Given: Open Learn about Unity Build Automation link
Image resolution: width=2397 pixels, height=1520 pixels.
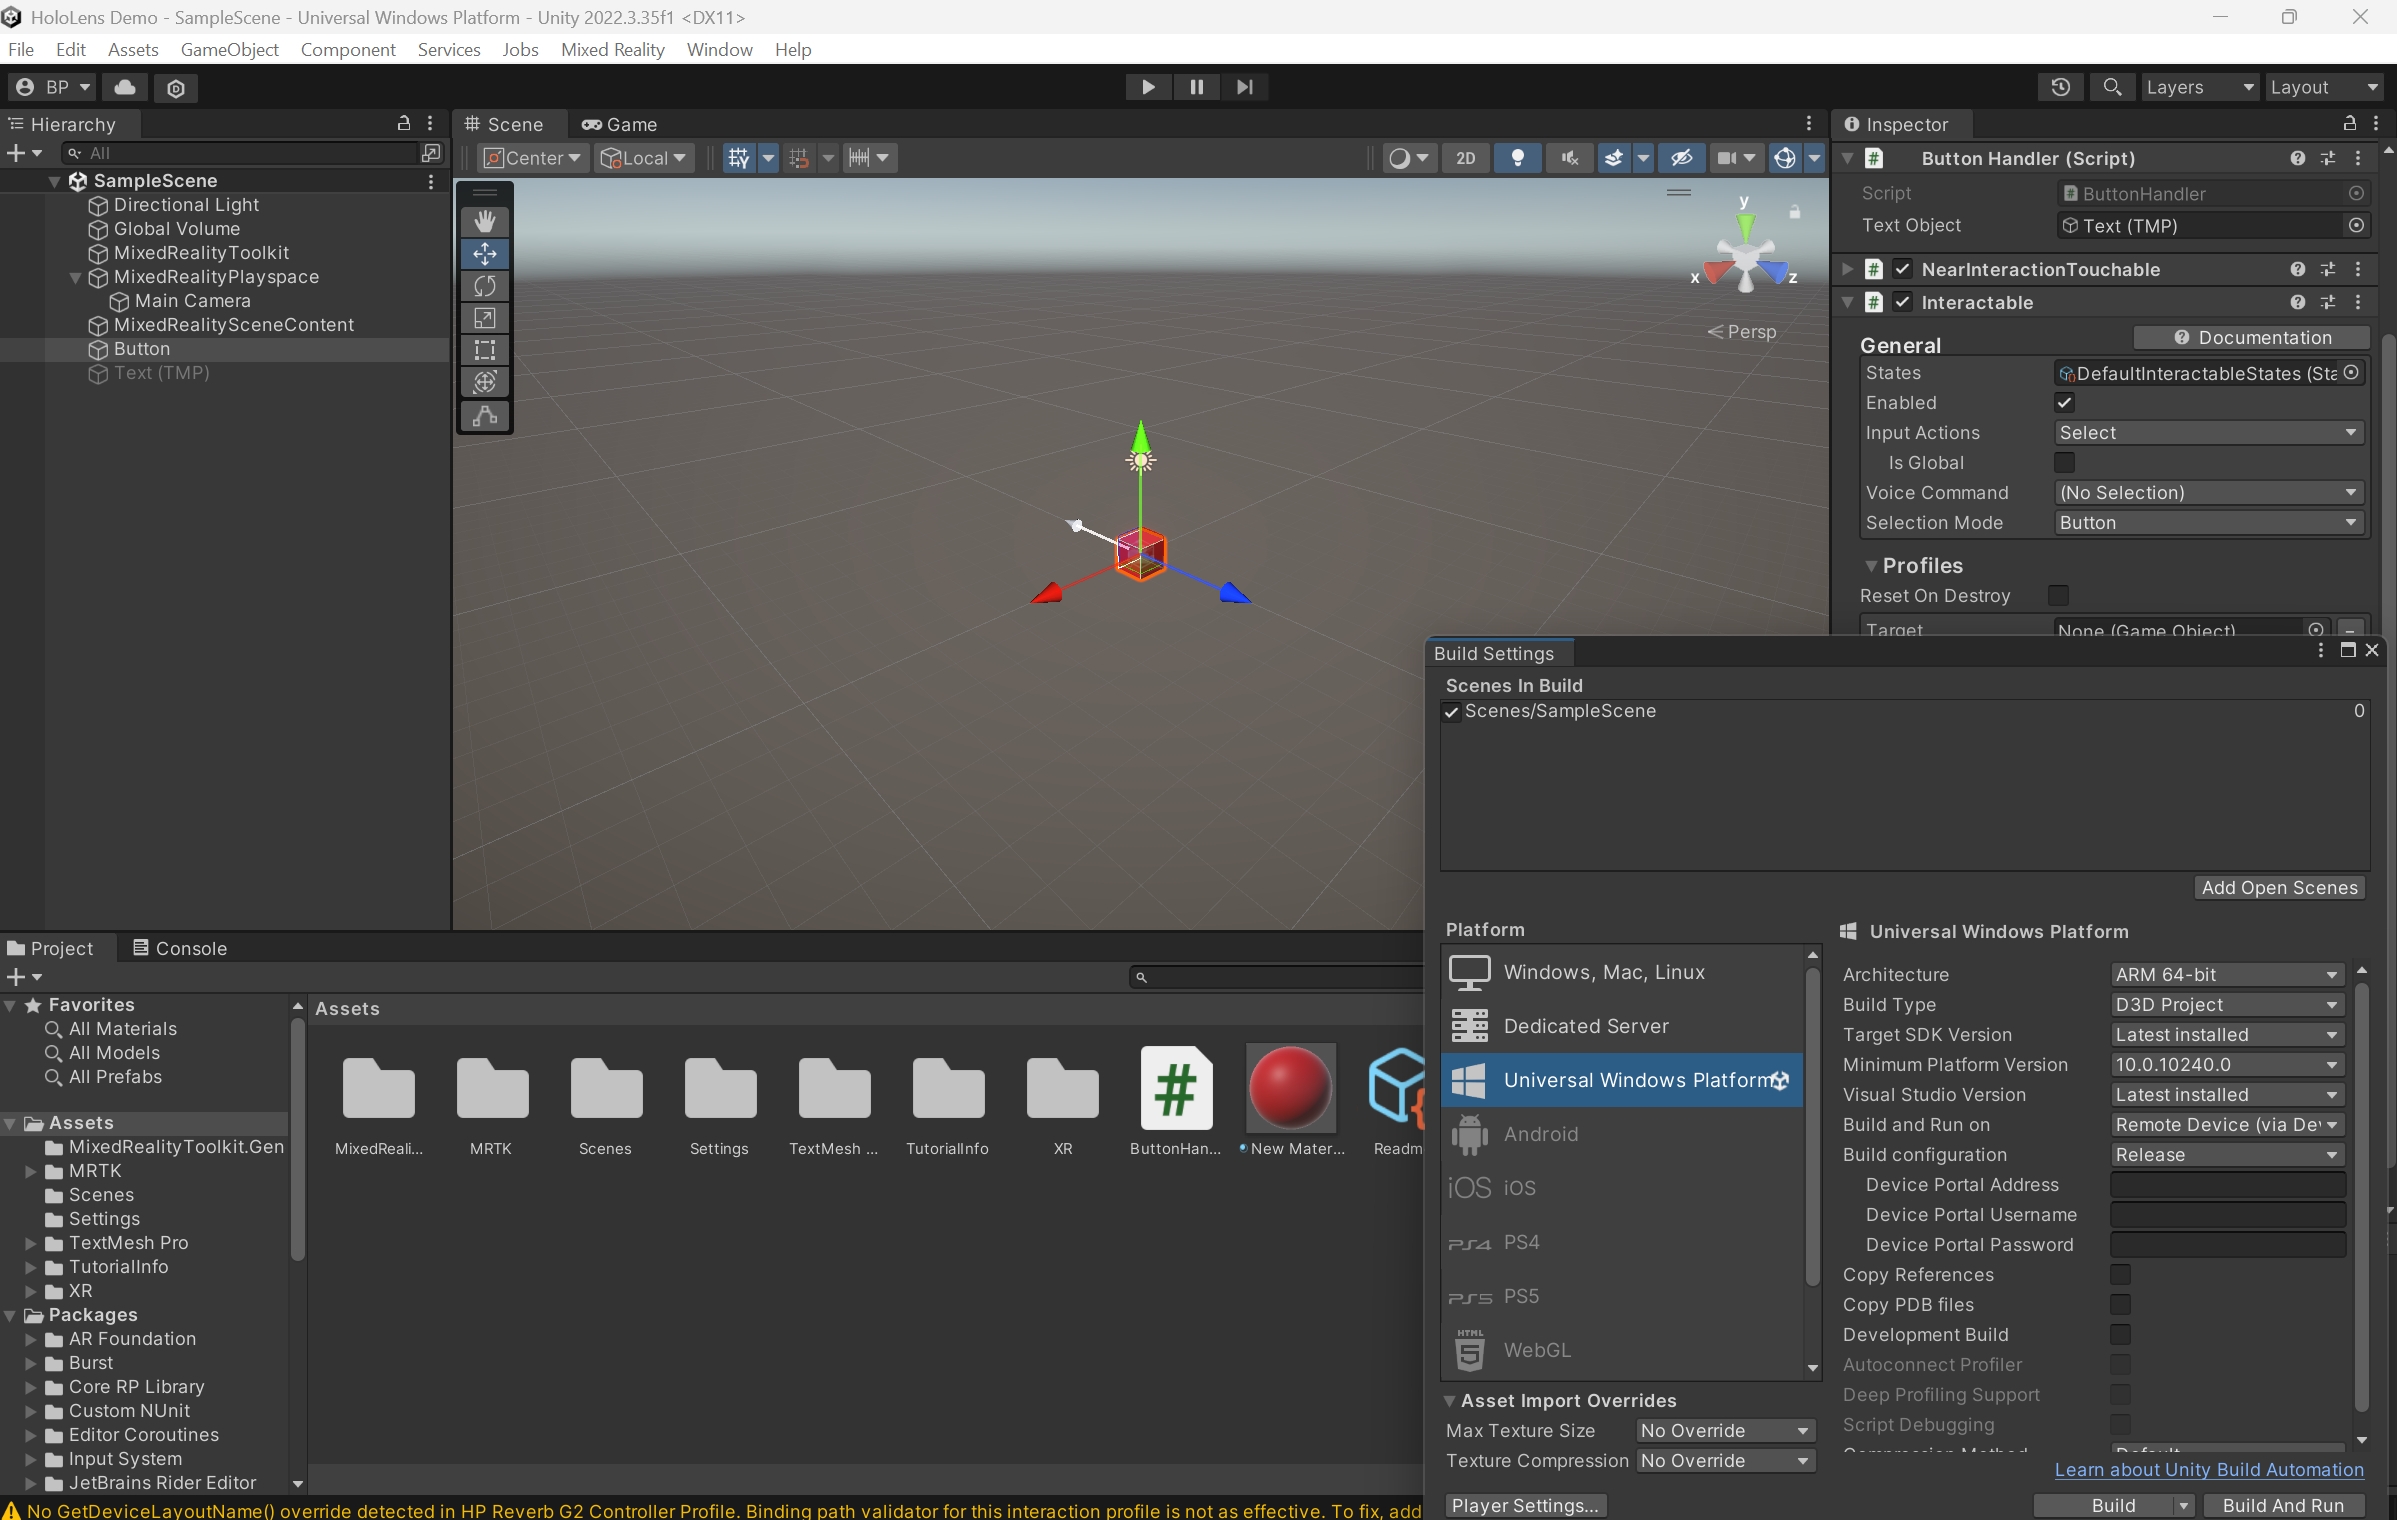Looking at the screenshot, I should click(x=2208, y=1470).
